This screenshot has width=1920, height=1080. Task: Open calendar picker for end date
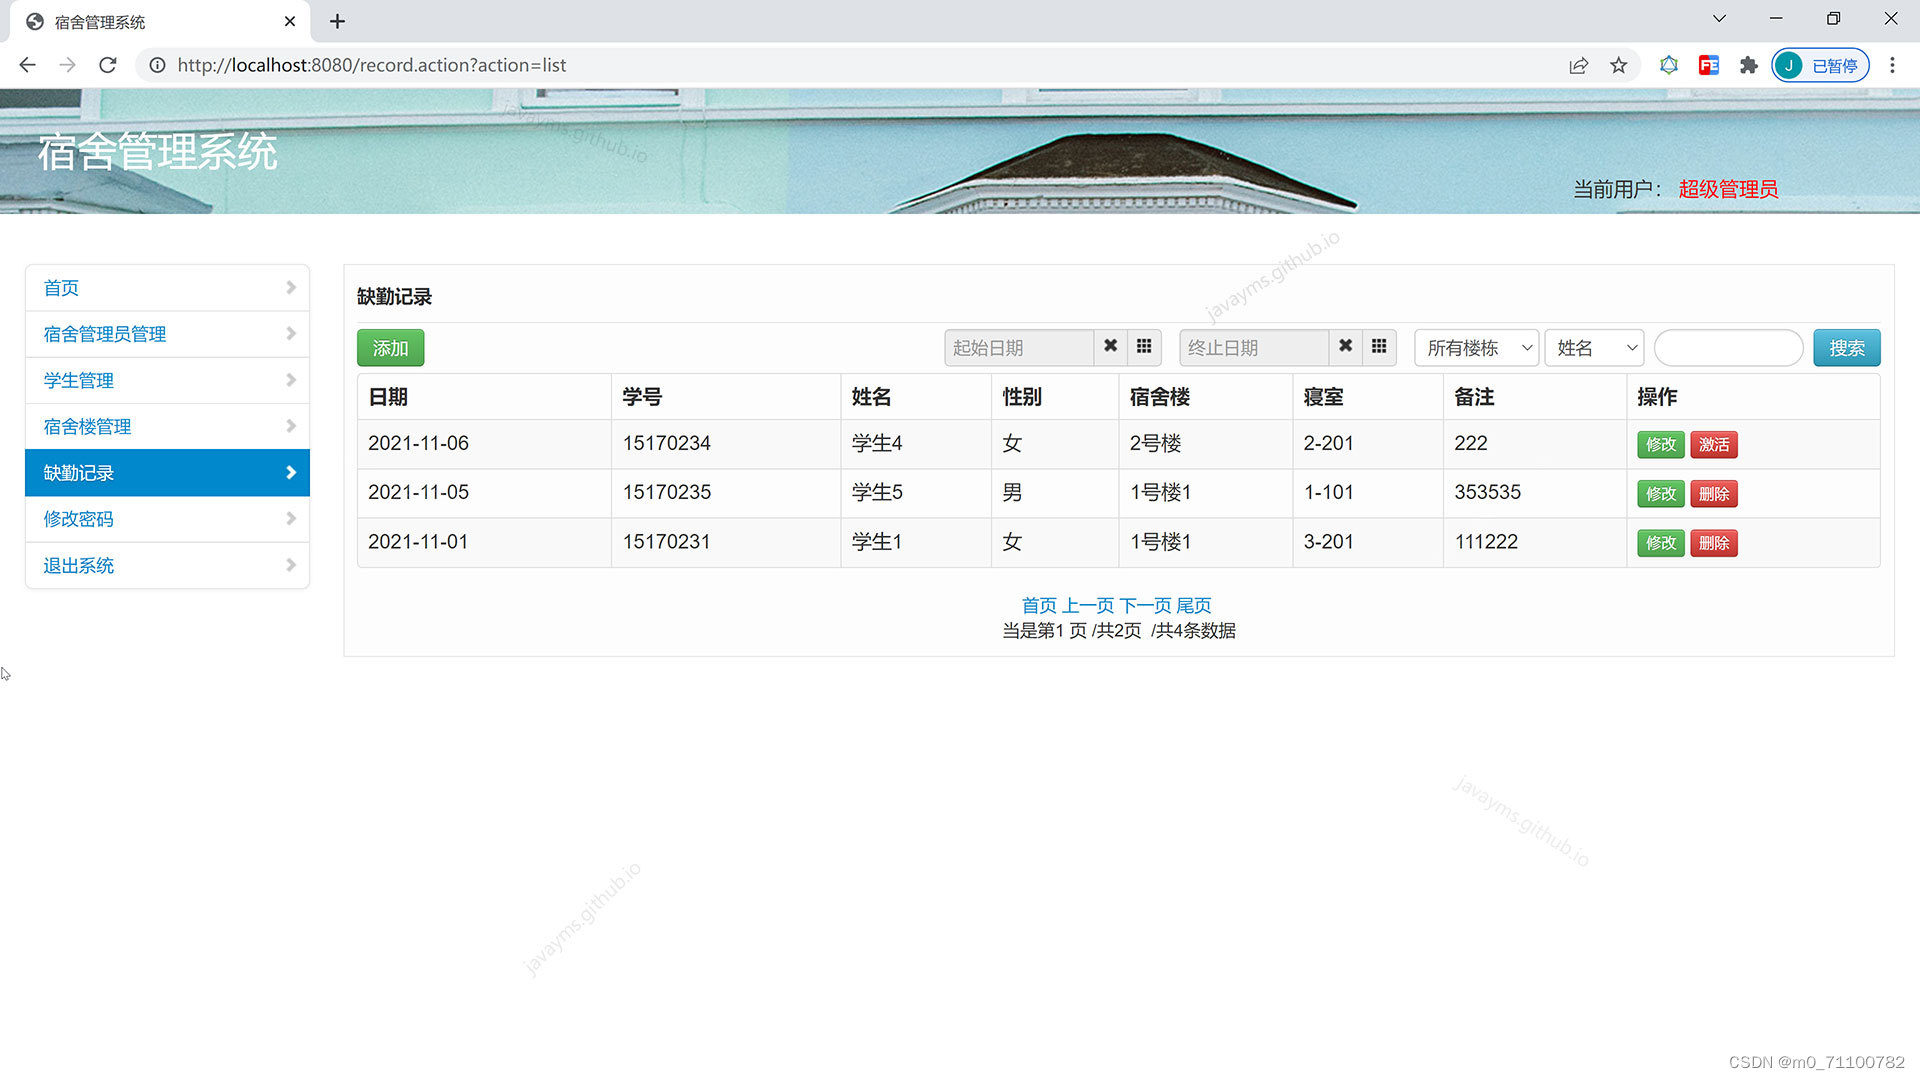pos(1379,347)
